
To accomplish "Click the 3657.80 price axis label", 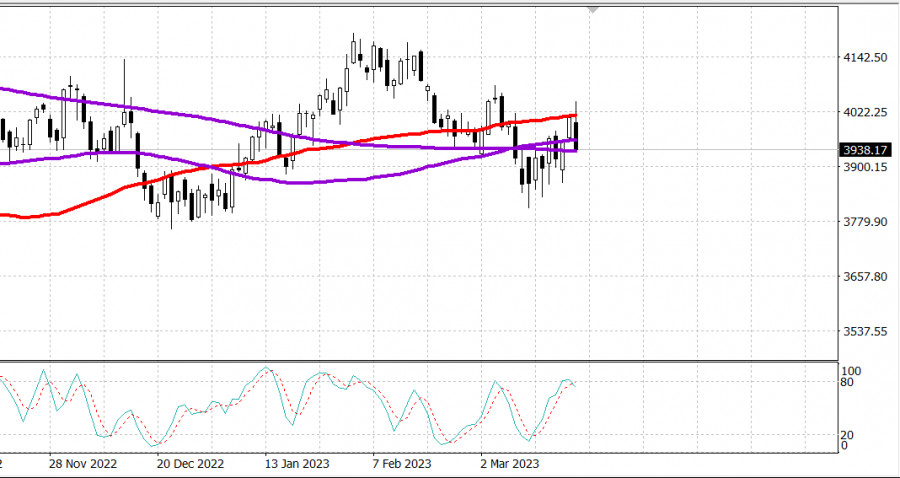I will (x=866, y=276).
